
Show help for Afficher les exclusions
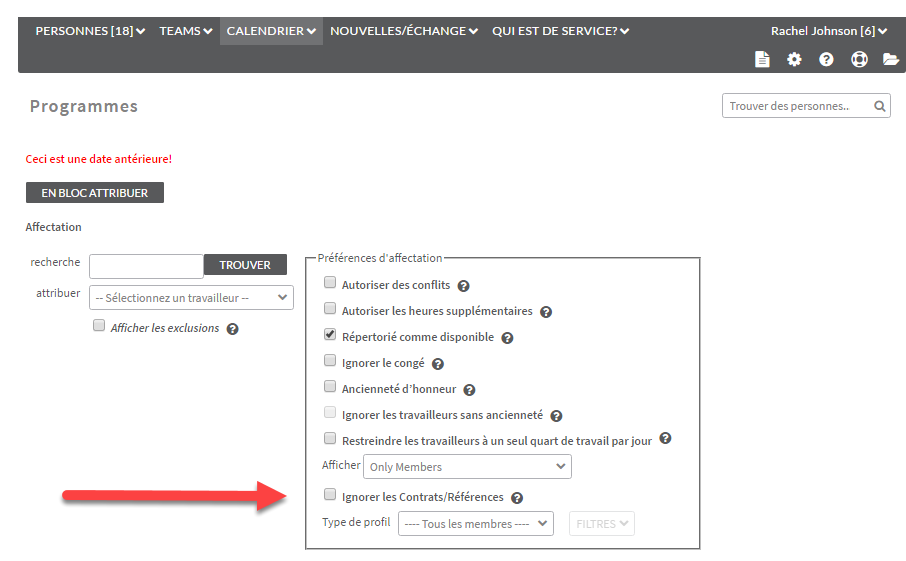click(232, 329)
